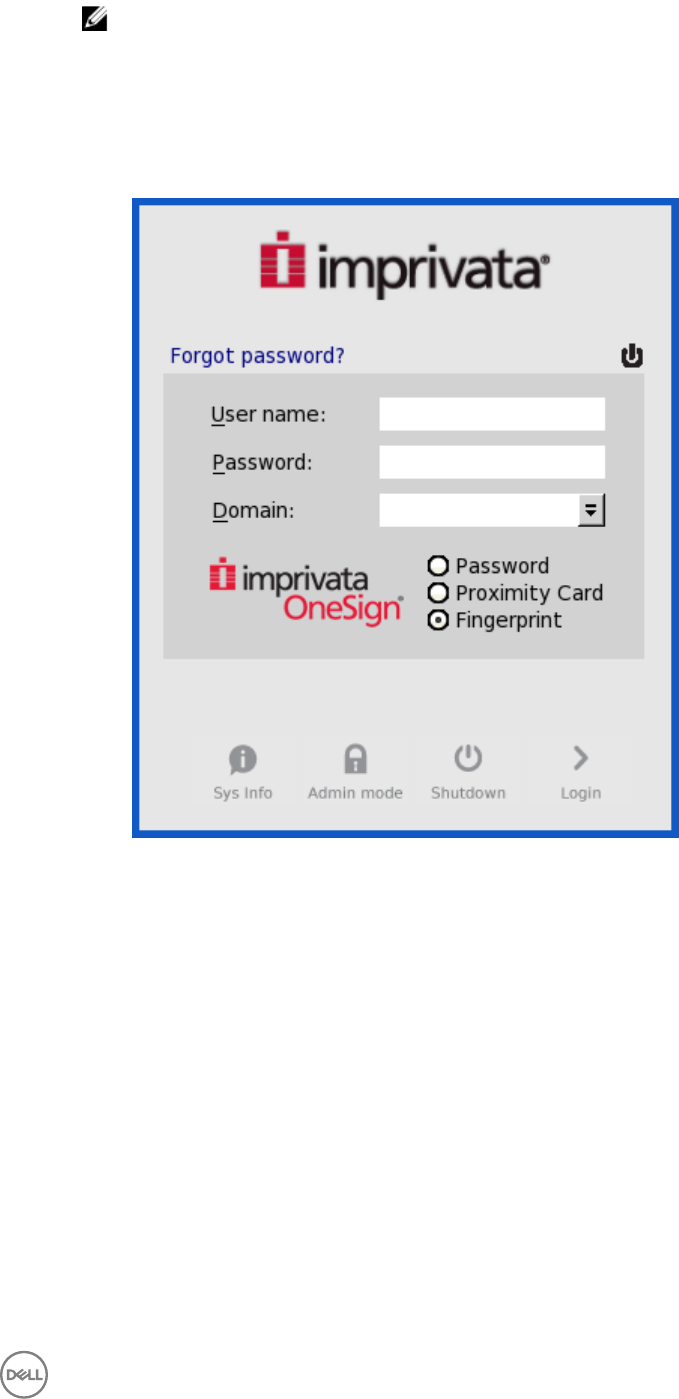Click the note pencil icon at top
Viewport: 679px width, 1399px height.
(x=88, y=17)
